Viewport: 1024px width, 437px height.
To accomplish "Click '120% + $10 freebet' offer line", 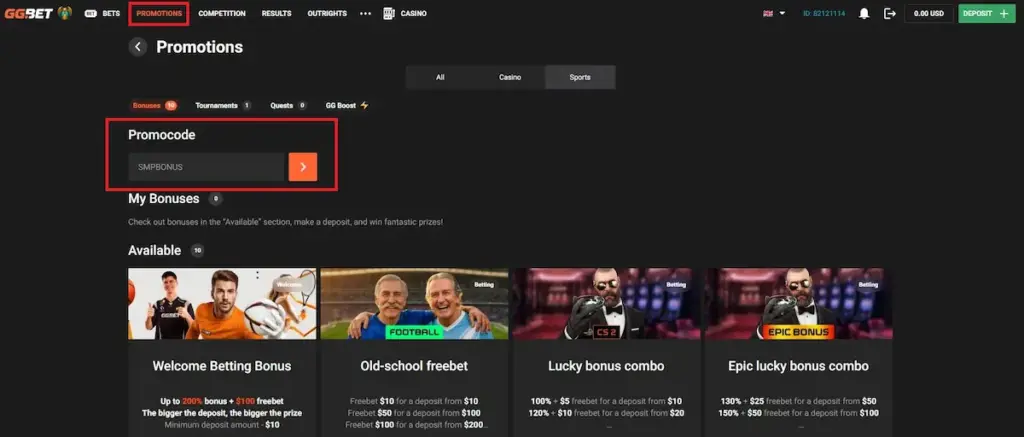I will pos(606,413).
